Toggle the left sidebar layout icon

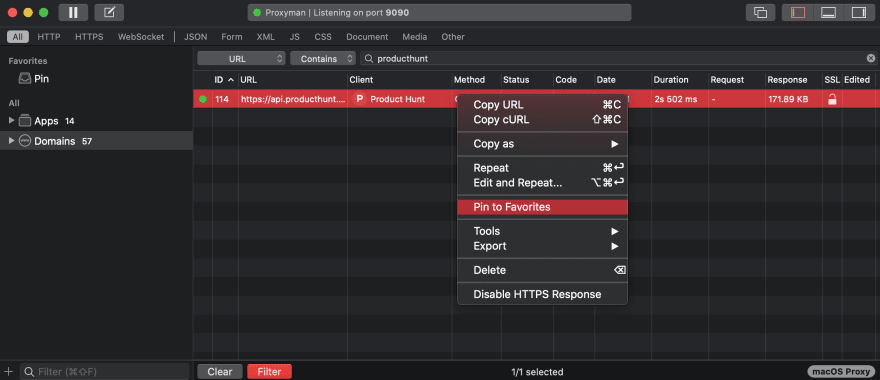tap(798, 12)
